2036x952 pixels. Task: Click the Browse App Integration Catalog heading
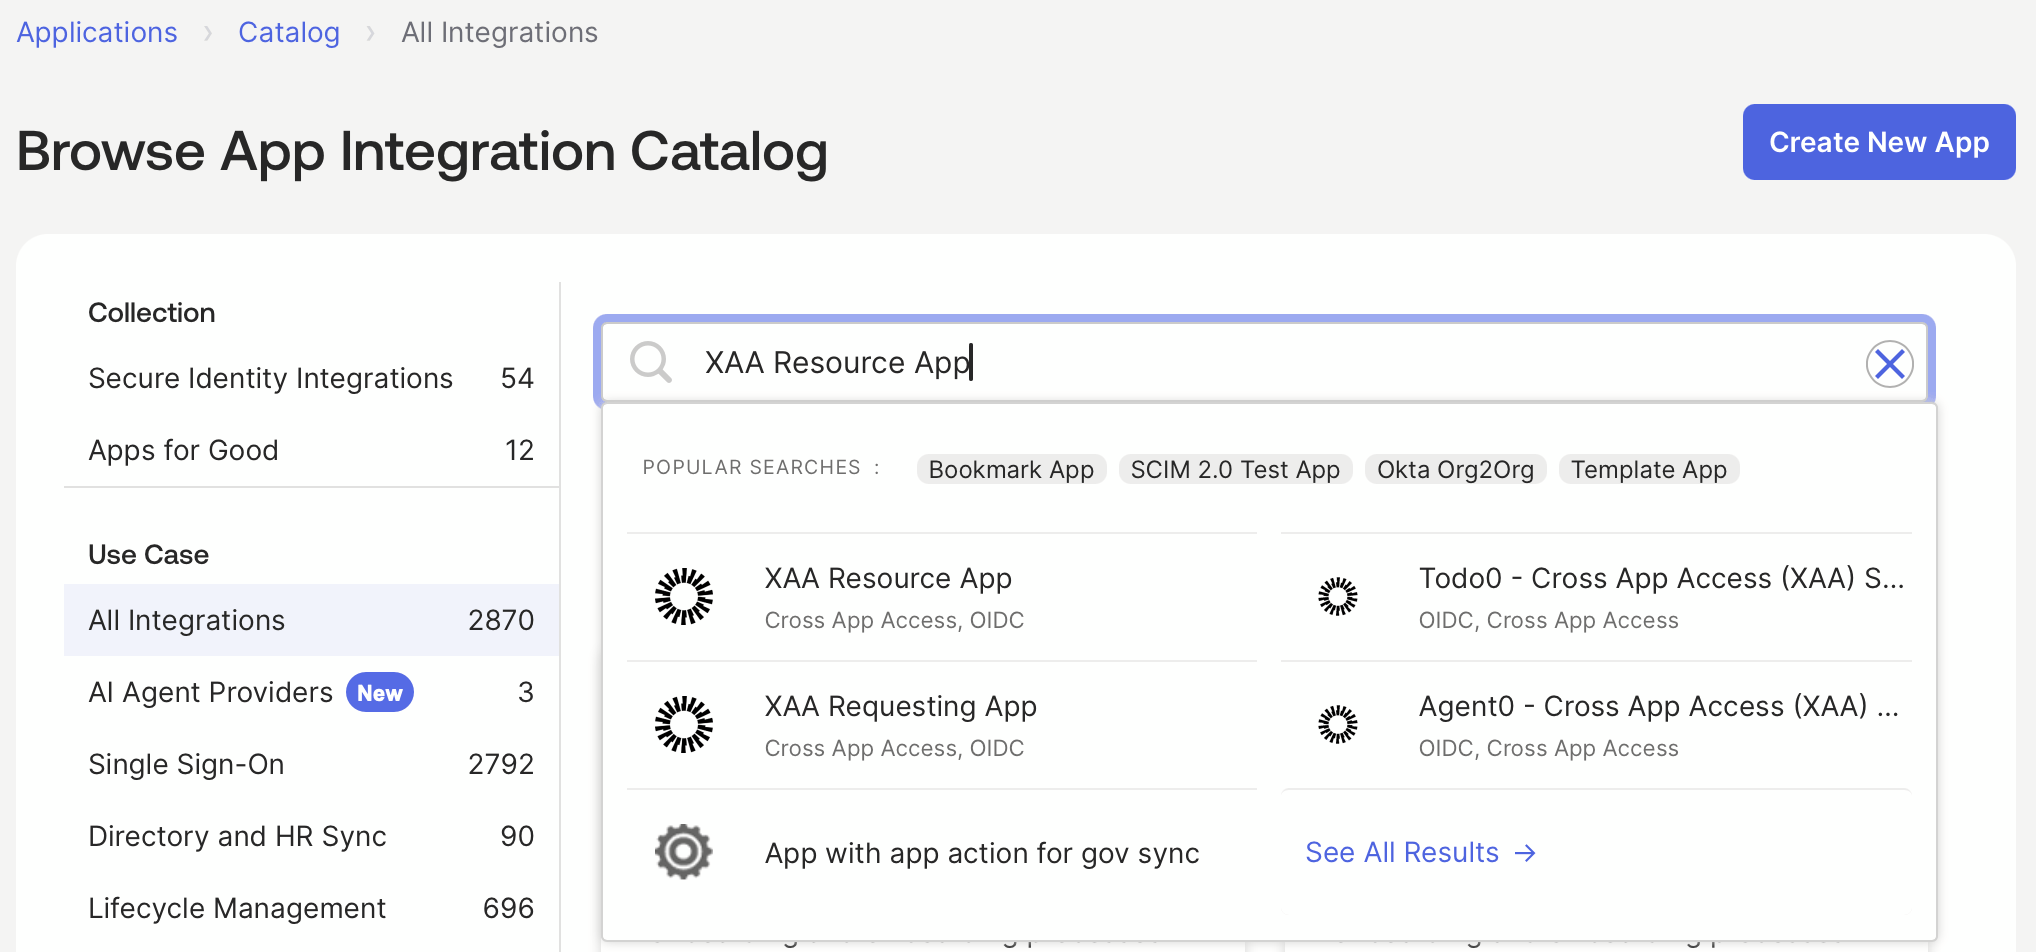click(x=422, y=151)
